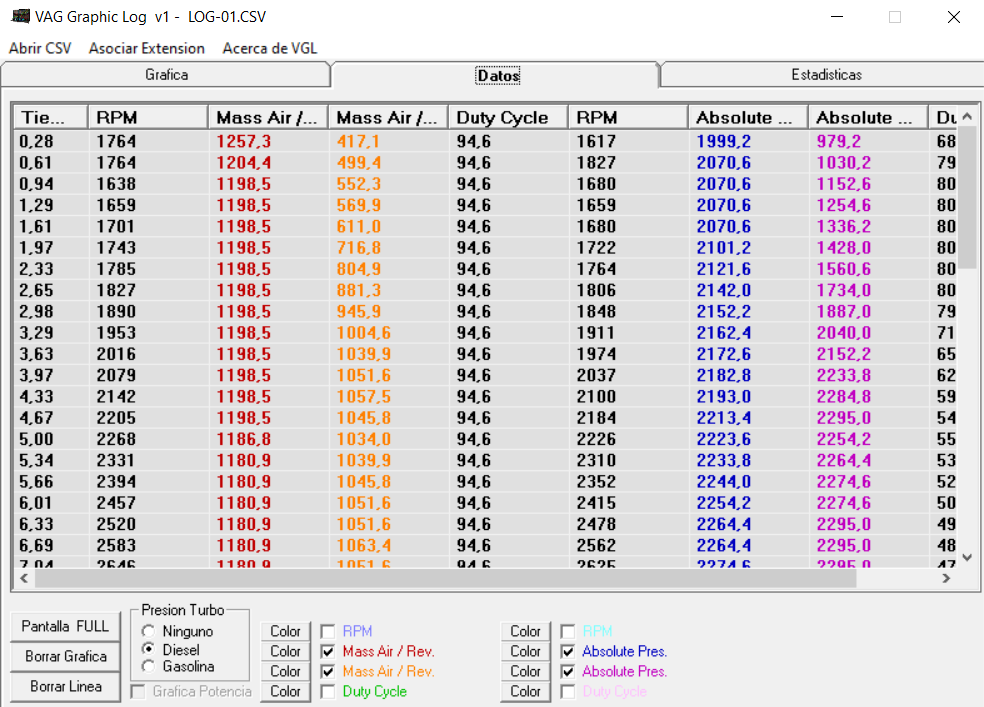Click the horizontal scroll left arrow
984x707 pixels.
point(24,578)
